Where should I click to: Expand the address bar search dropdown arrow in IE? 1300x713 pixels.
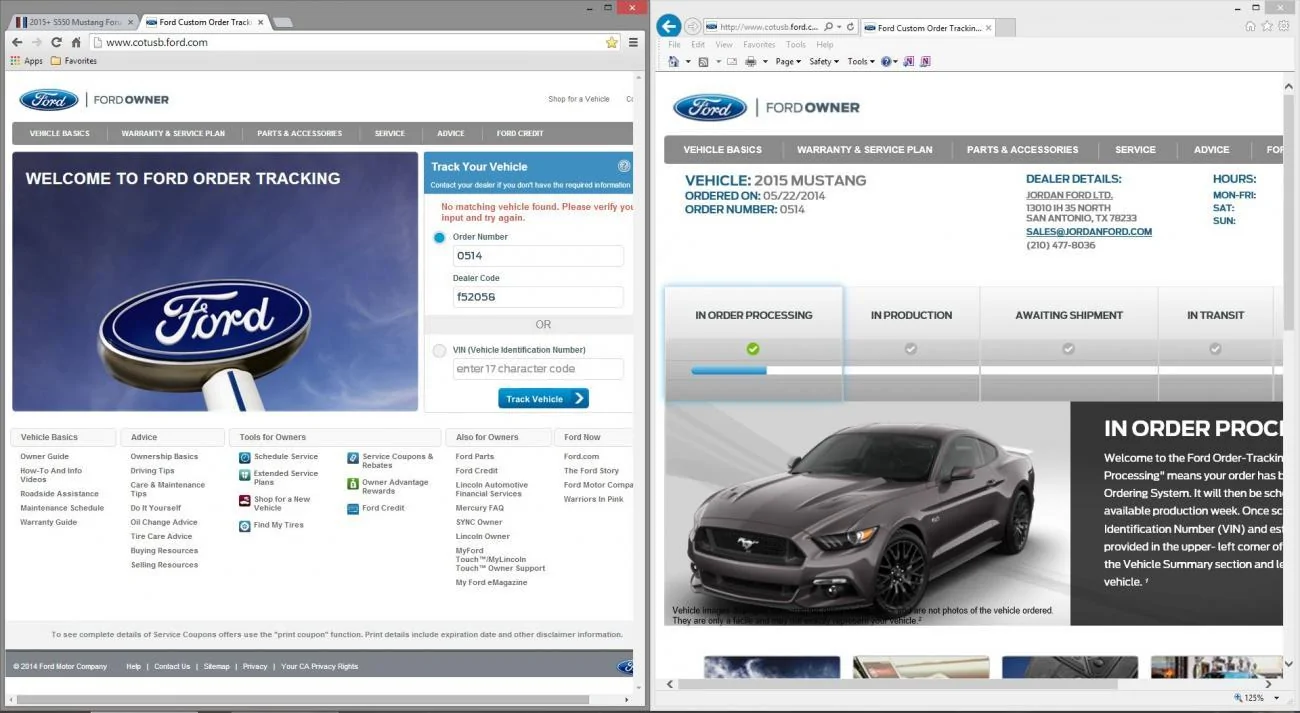[x=839, y=27]
